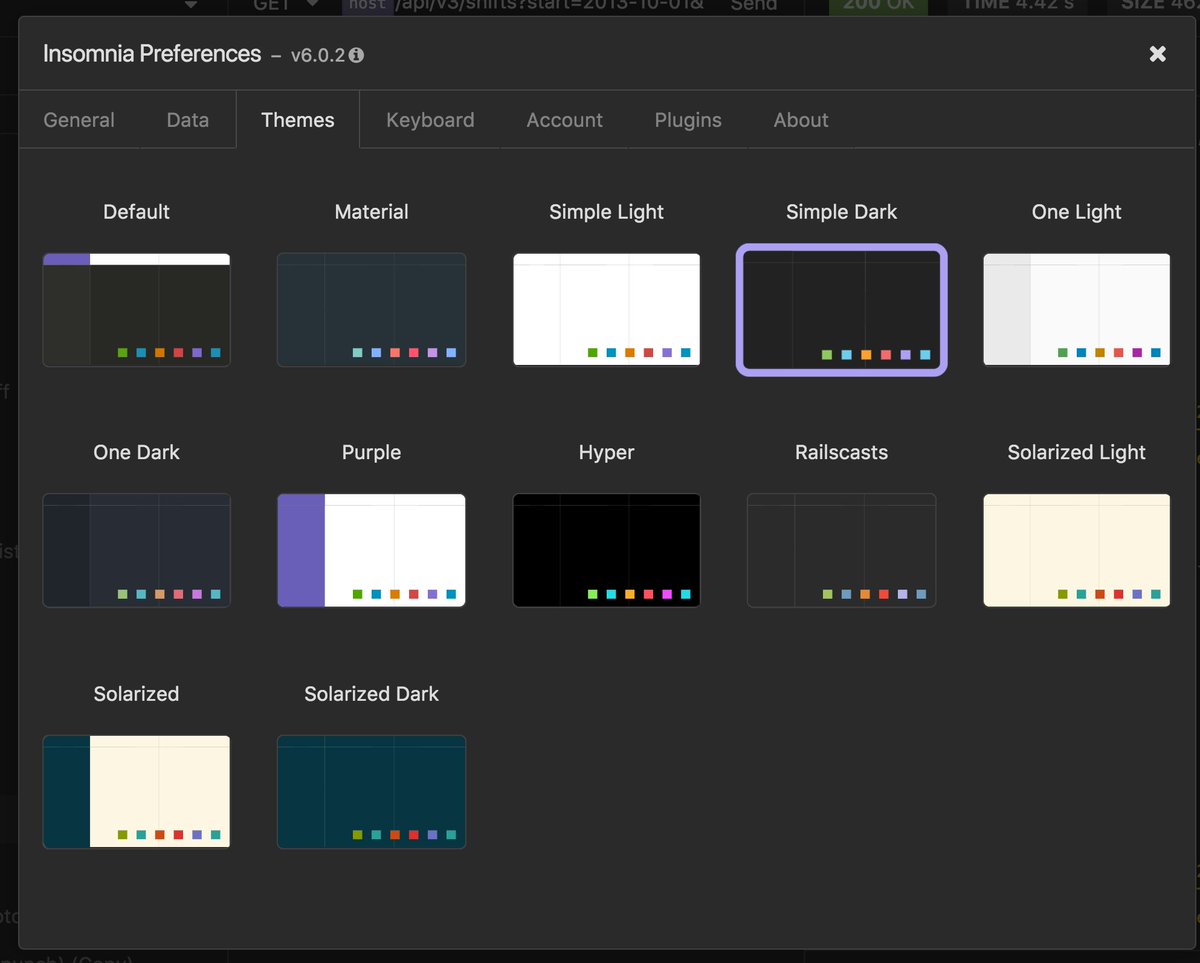Image resolution: width=1200 pixels, height=963 pixels.
Task: Click the selected Simple Dark theme thumbnail
Action: click(x=842, y=310)
